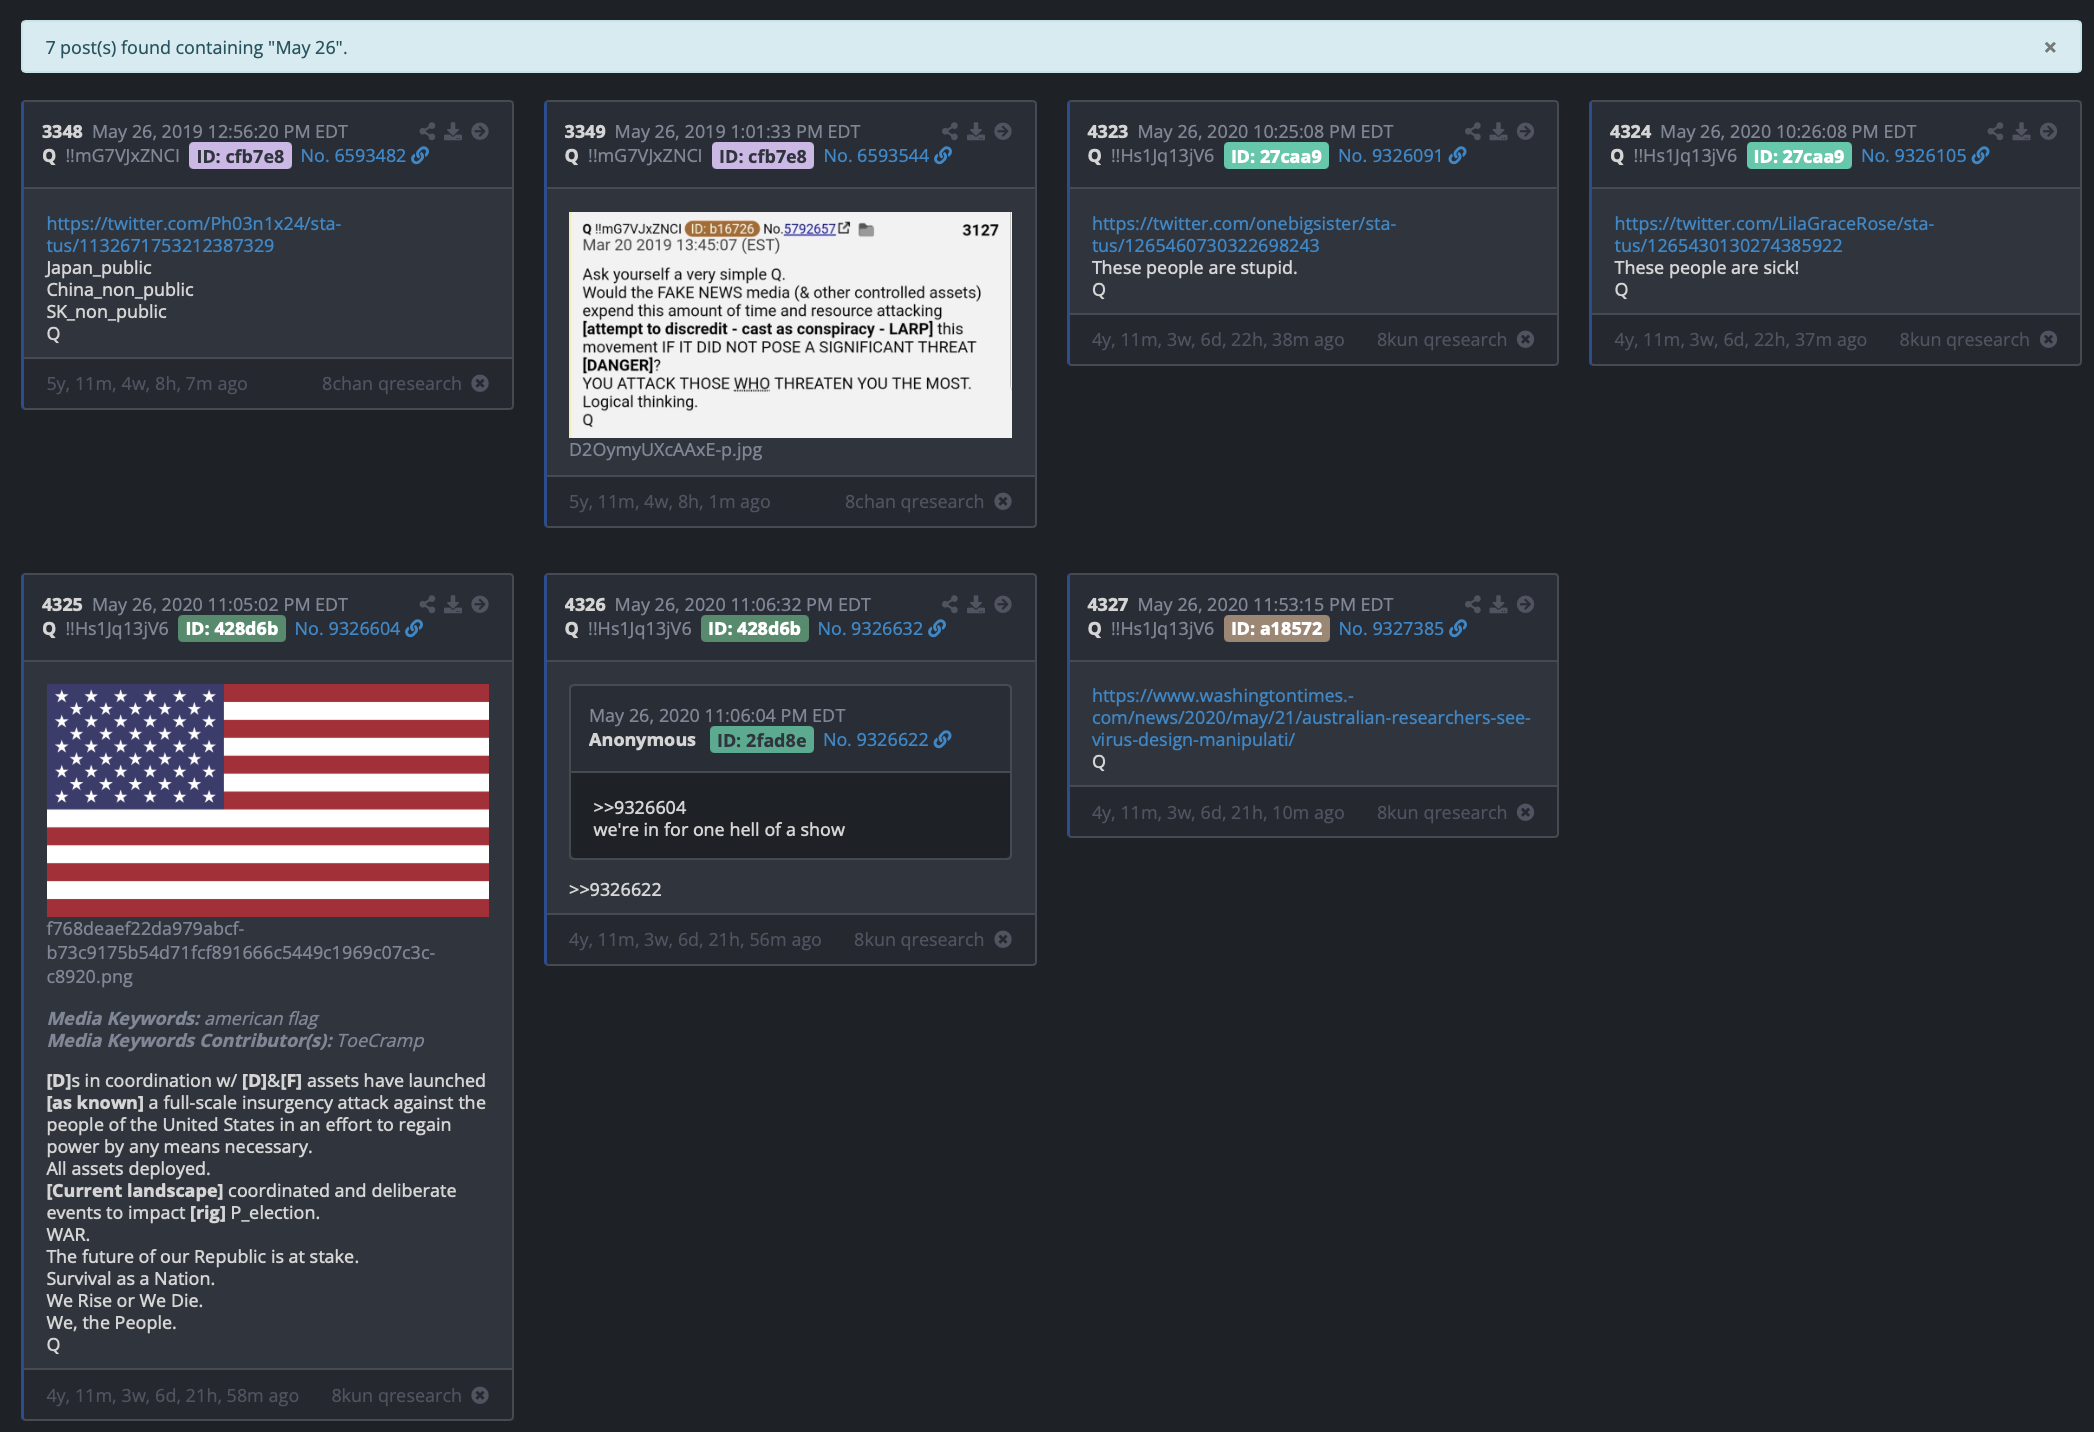Open post No. 9326091 link
This screenshot has height=1432, width=2094.
point(1401,156)
